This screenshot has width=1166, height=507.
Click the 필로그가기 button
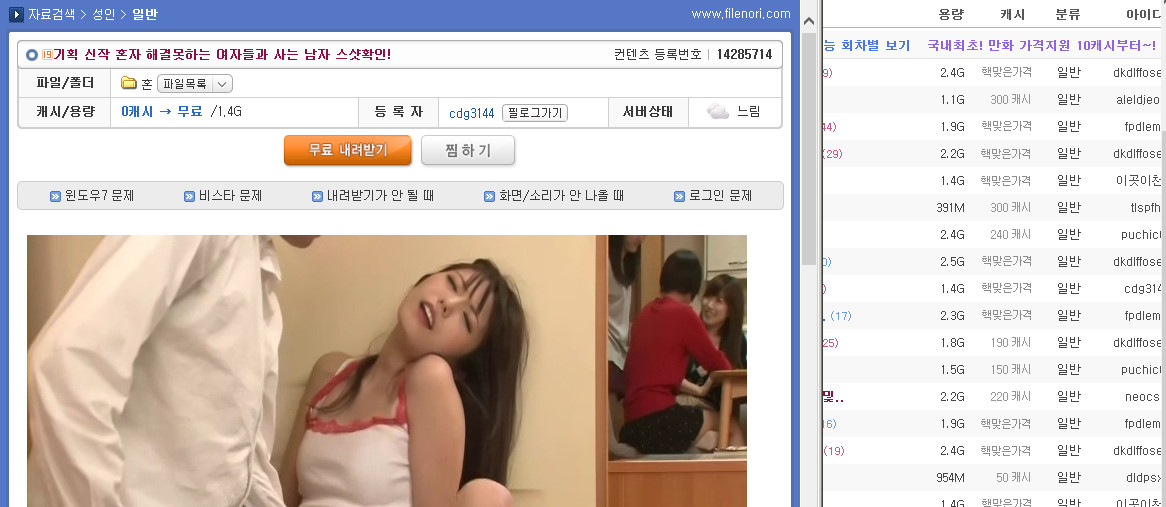click(x=535, y=113)
